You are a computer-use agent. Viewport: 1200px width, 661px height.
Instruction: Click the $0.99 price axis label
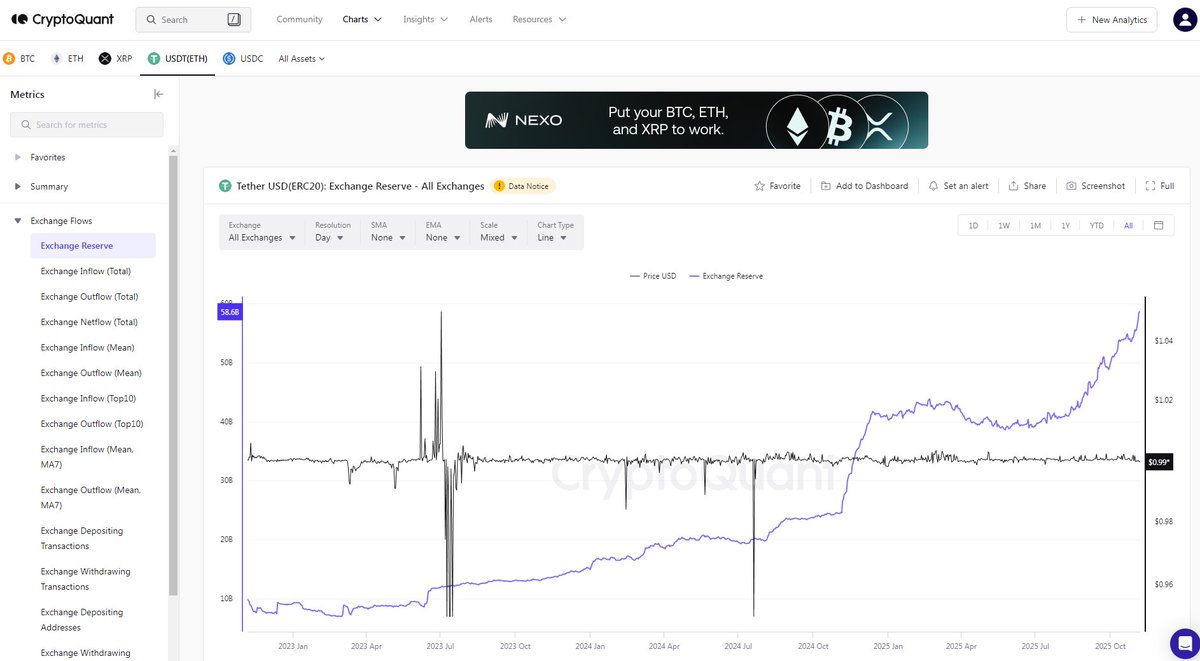(x=1159, y=462)
